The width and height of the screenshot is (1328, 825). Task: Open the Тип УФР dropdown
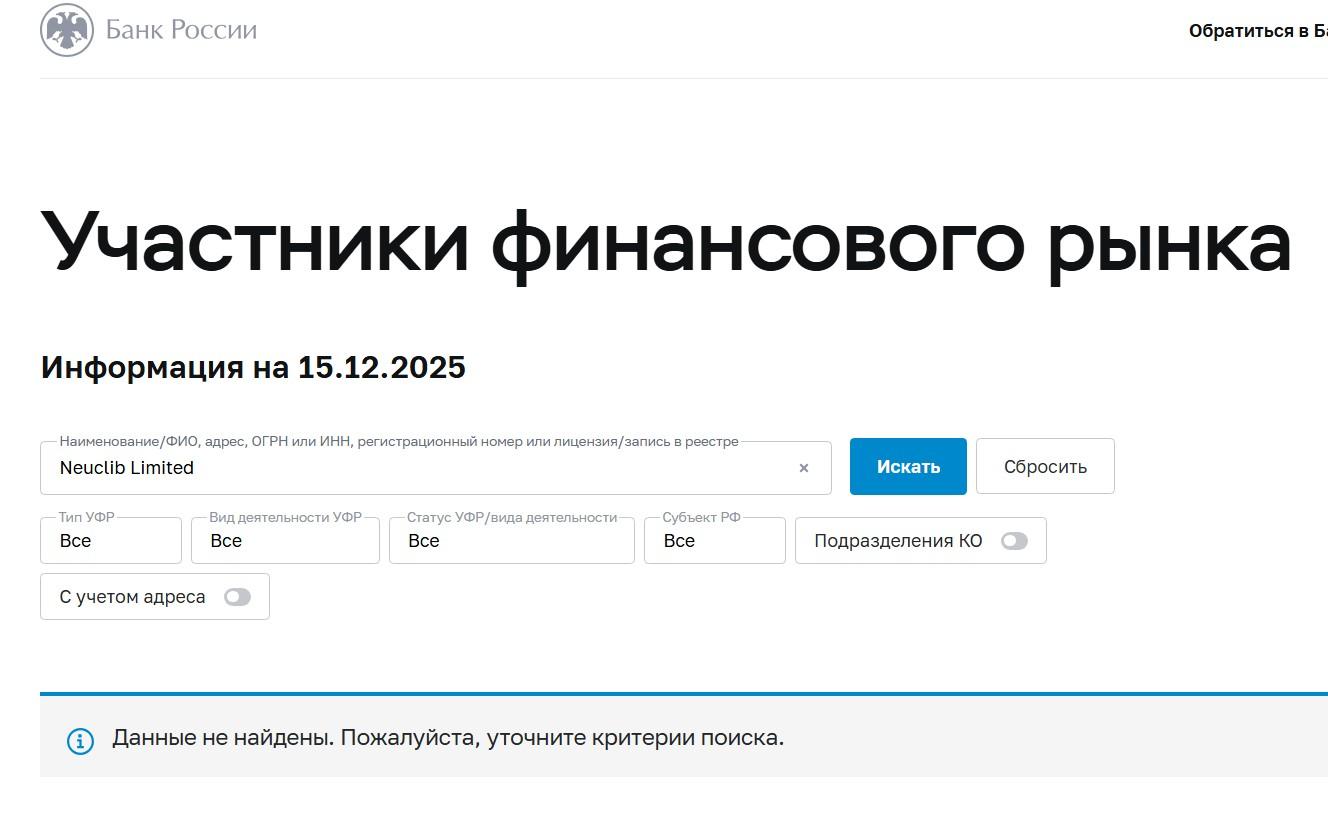[x=110, y=540]
